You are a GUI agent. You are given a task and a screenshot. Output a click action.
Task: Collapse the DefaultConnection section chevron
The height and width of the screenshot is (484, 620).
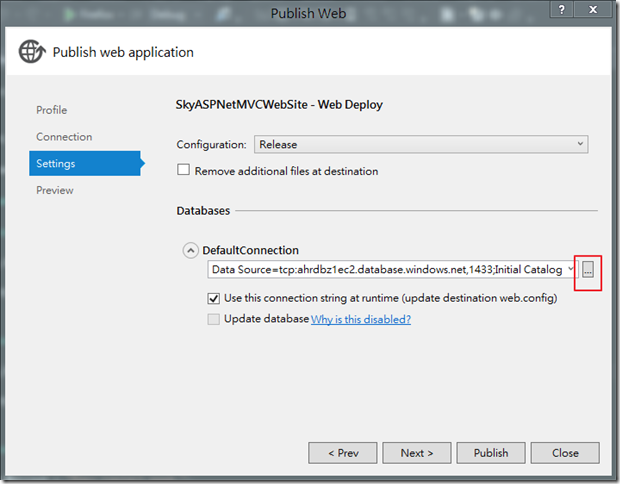[190, 250]
